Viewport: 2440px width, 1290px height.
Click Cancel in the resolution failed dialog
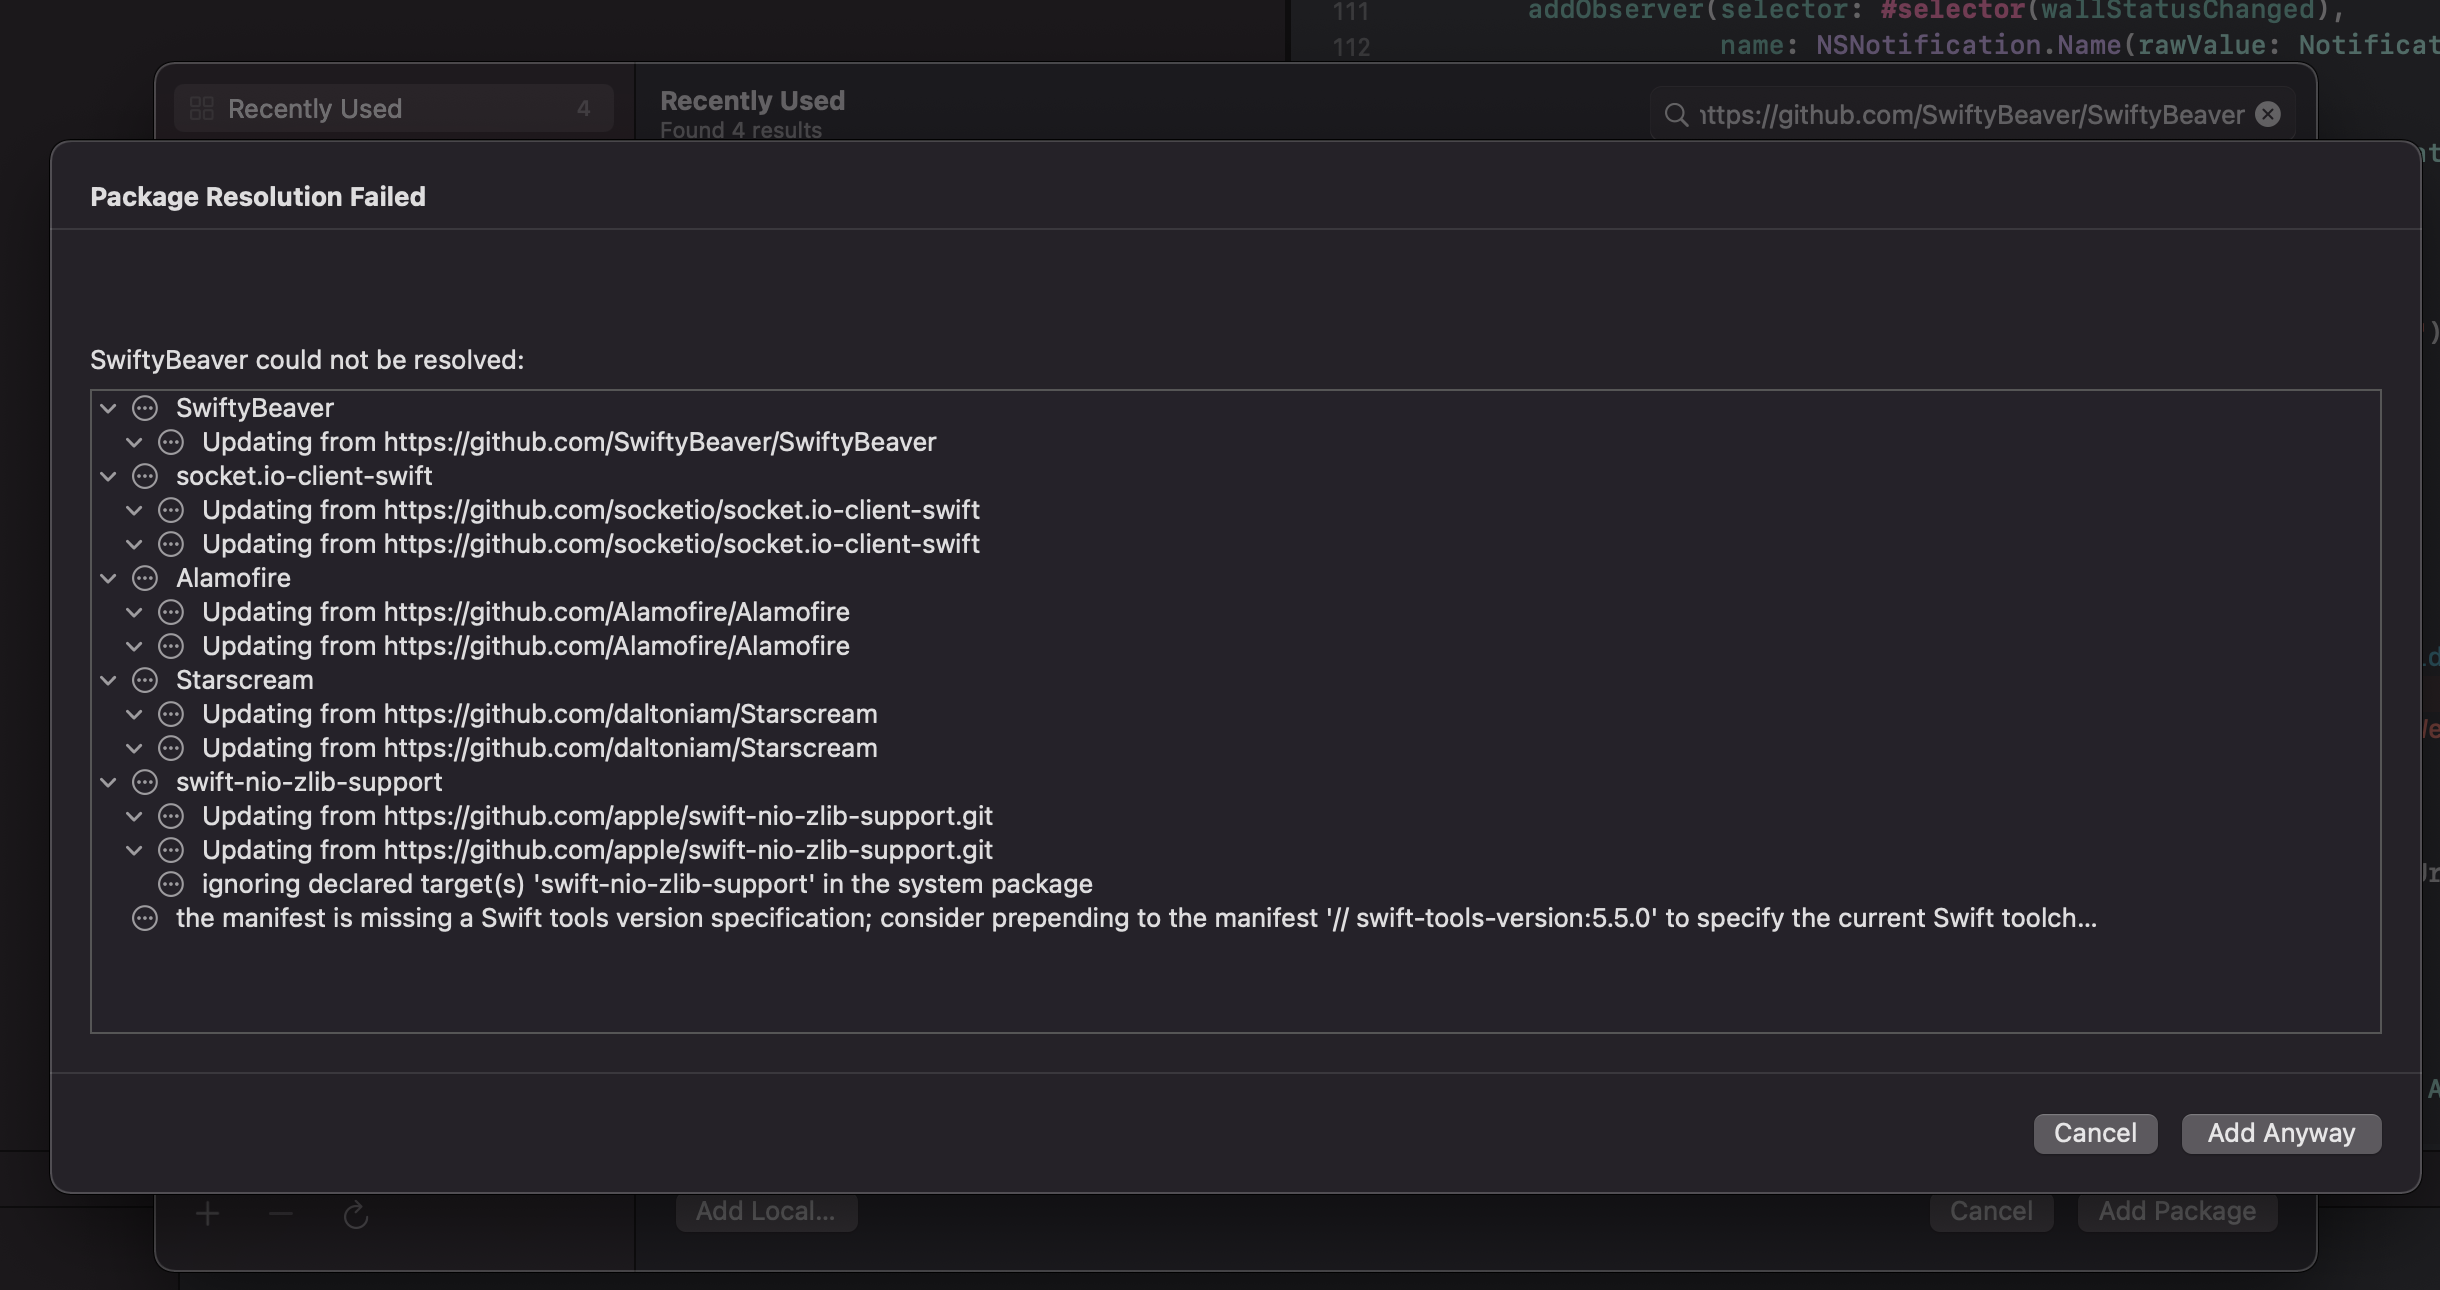(2094, 1133)
